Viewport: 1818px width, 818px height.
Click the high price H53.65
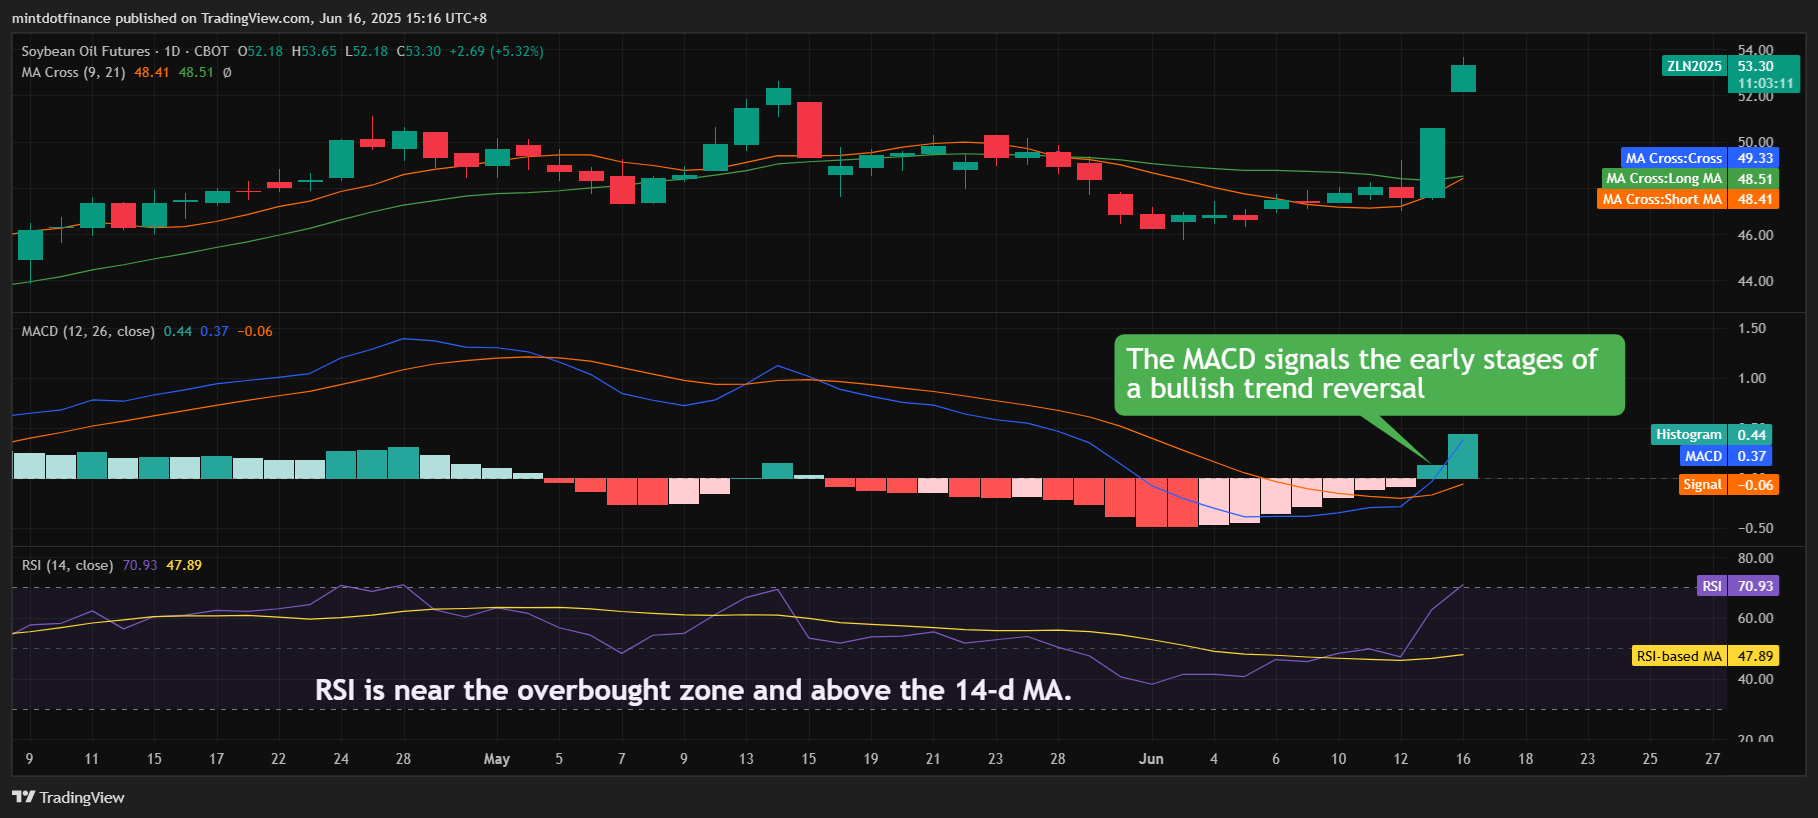pos(314,51)
